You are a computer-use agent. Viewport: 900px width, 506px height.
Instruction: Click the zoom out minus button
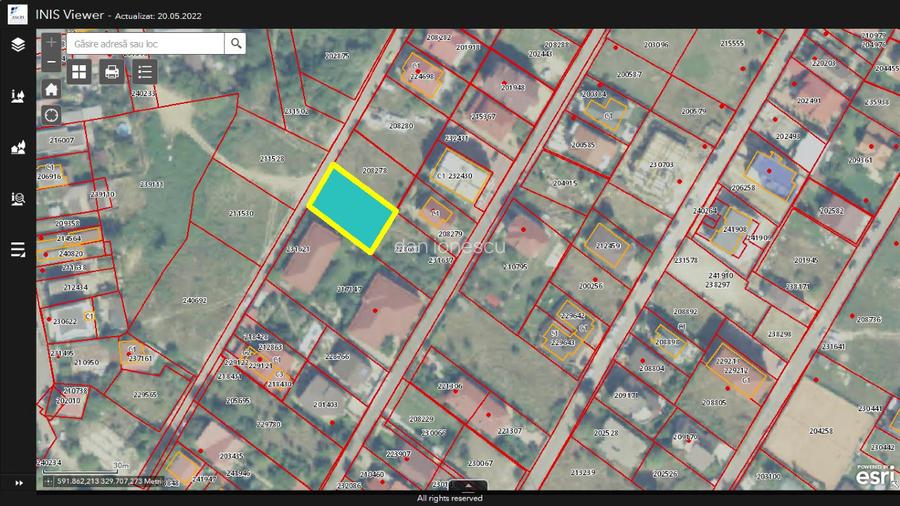pos(52,62)
